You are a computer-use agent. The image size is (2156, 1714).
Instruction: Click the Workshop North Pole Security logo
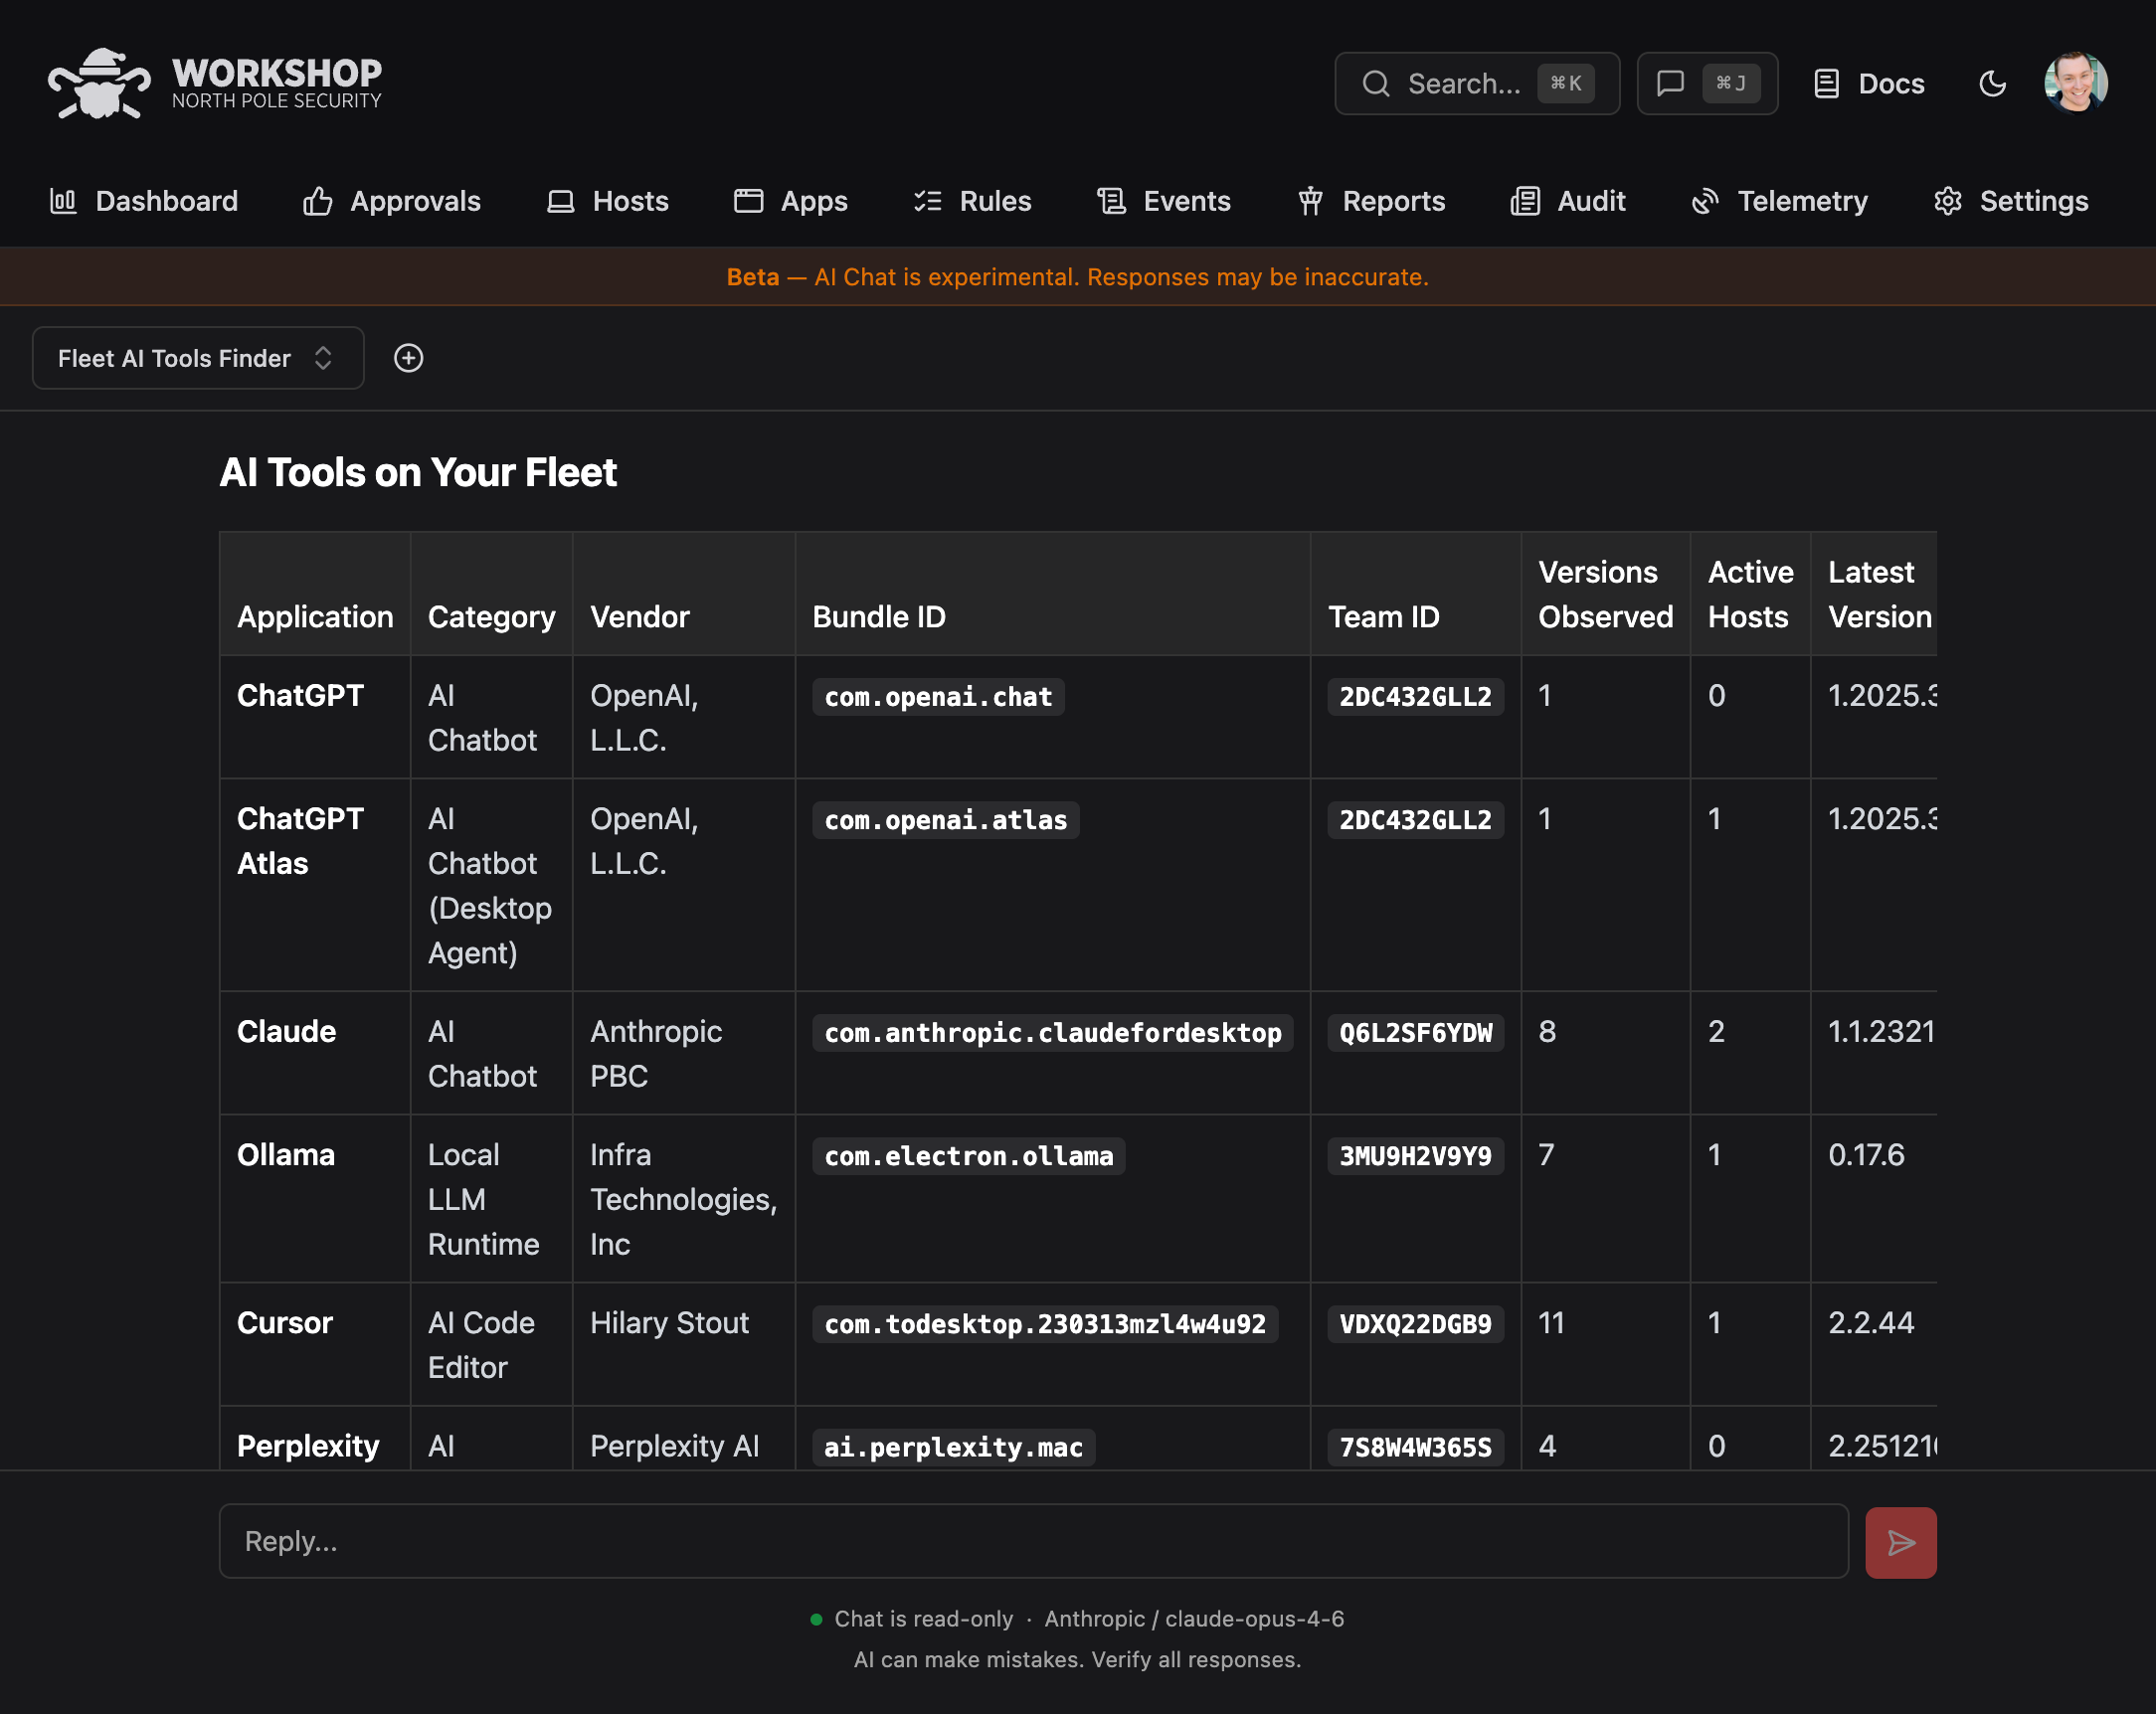click(x=215, y=83)
